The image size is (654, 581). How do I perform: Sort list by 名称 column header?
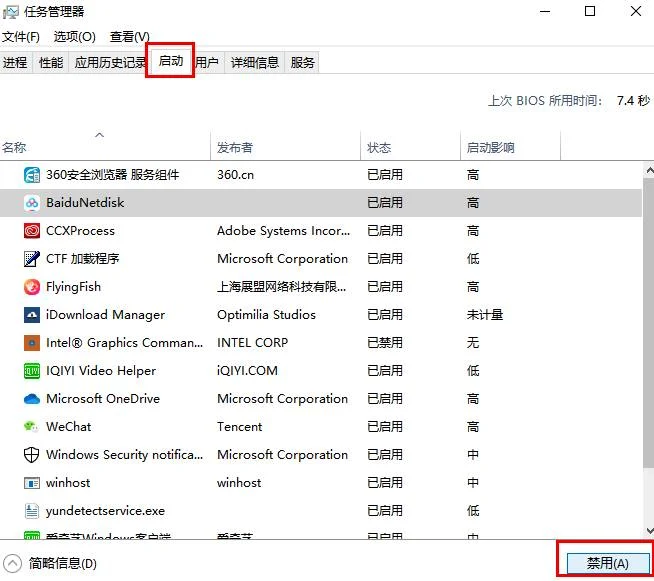tap(15, 148)
